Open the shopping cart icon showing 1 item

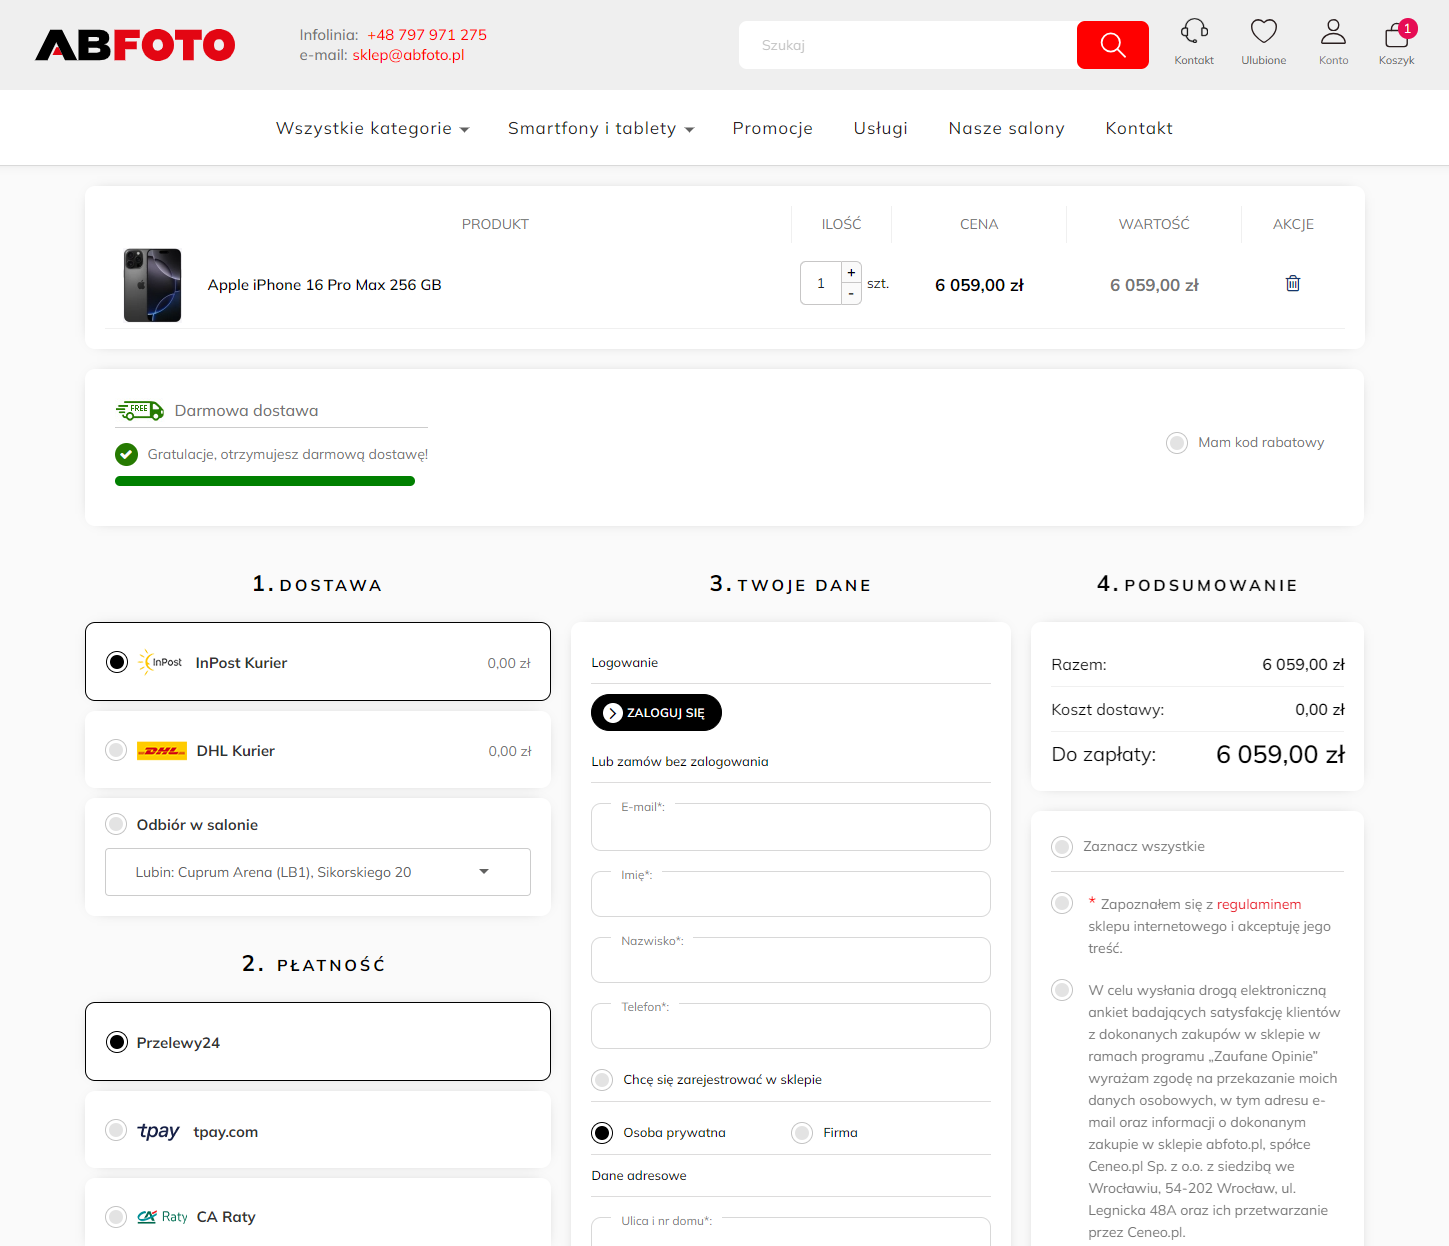(x=1396, y=38)
